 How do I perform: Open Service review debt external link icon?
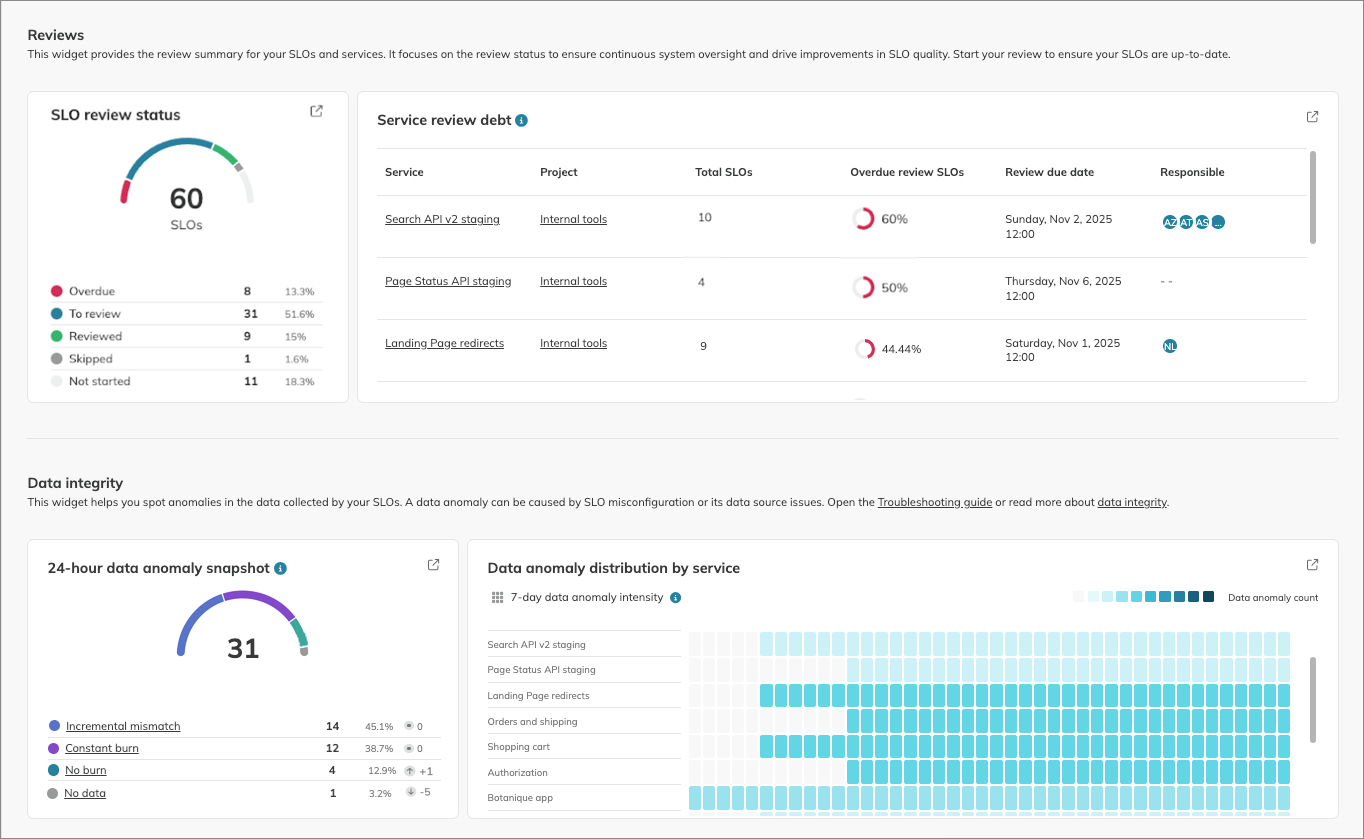pos(1312,117)
